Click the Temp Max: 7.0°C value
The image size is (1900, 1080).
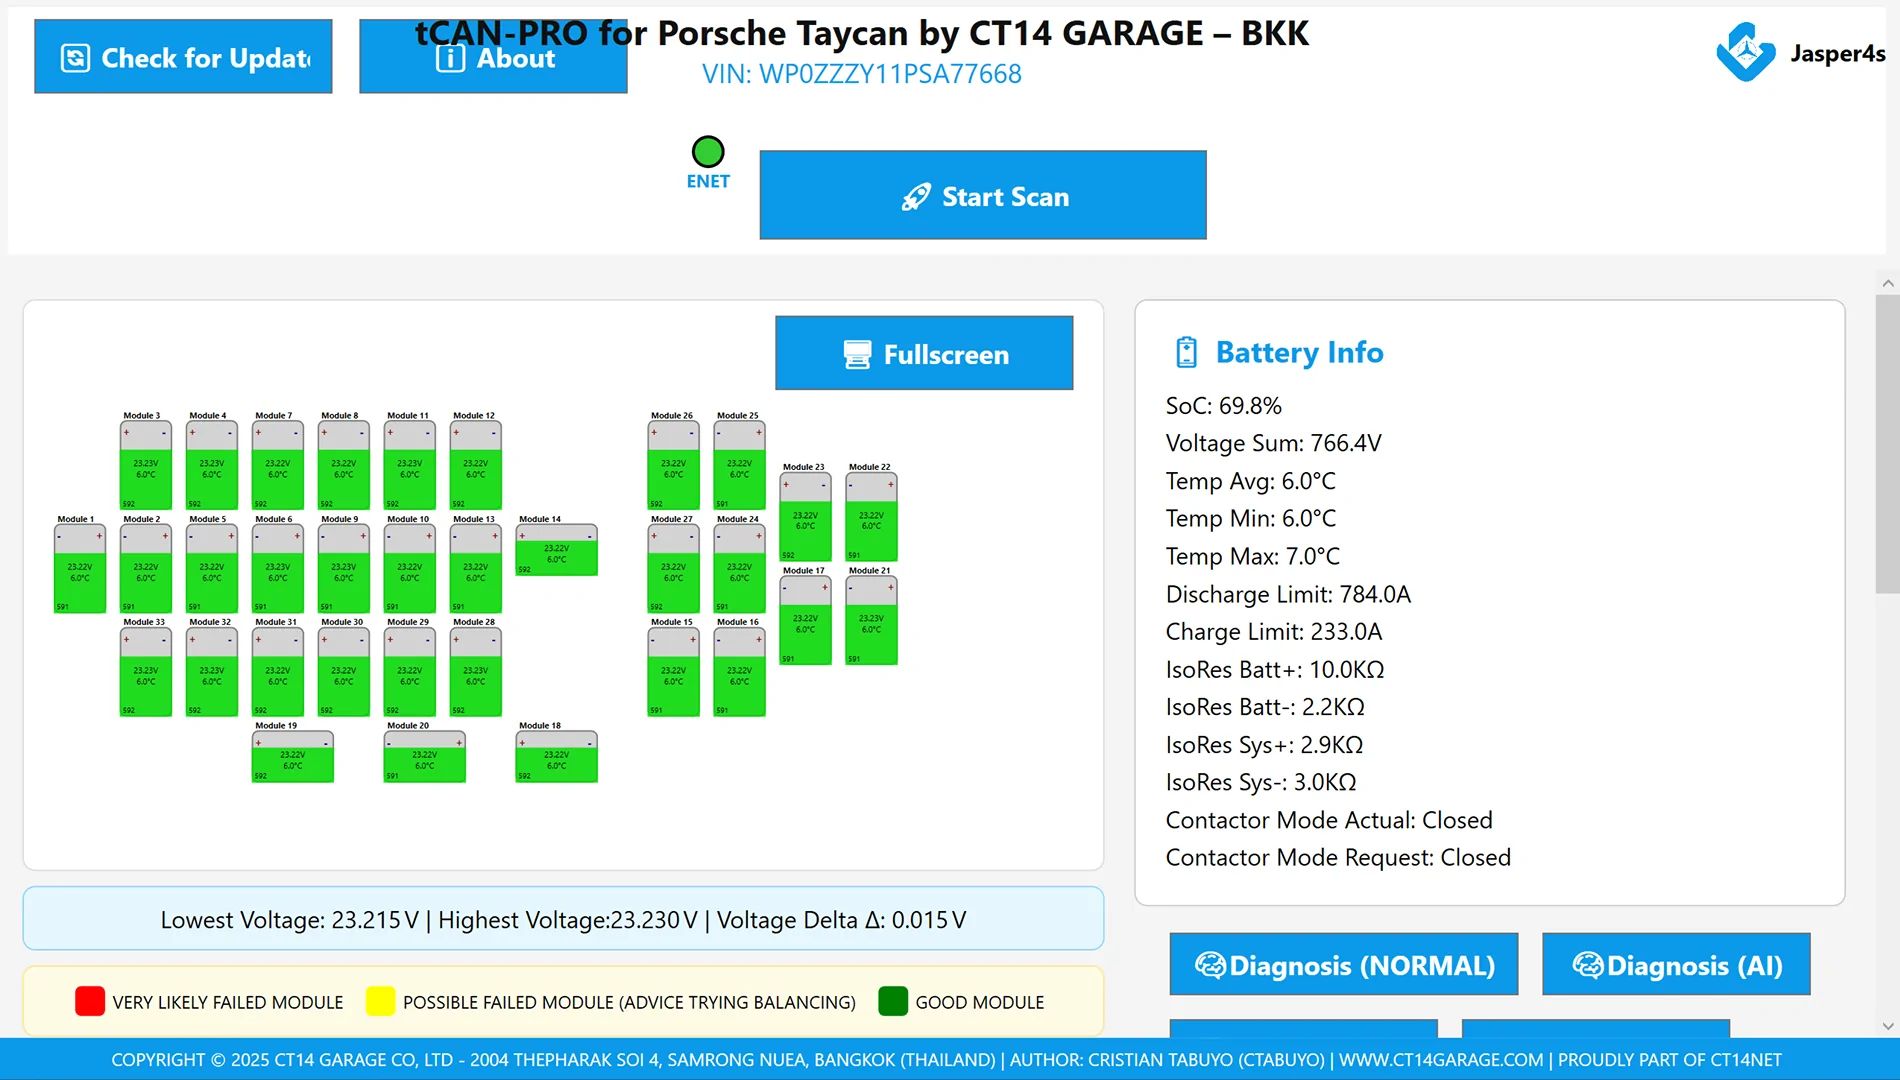(x=1253, y=556)
